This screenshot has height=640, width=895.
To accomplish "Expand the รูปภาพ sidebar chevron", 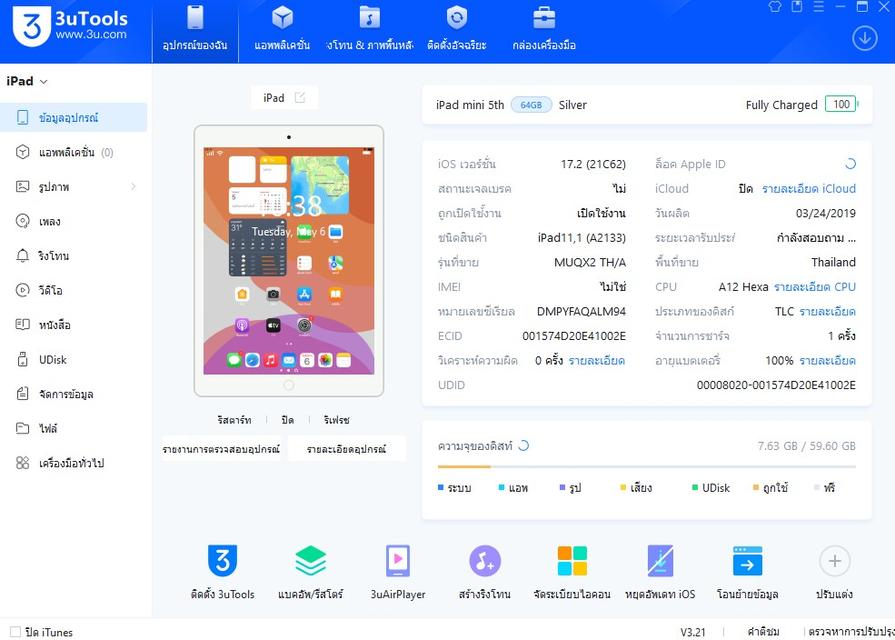I will (x=134, y=187).
